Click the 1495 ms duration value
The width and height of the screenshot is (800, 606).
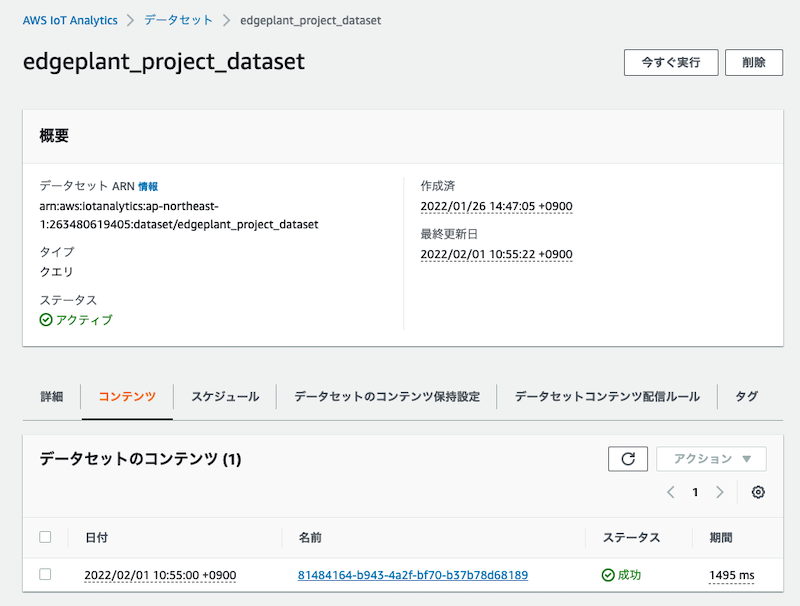pos(732,575)
